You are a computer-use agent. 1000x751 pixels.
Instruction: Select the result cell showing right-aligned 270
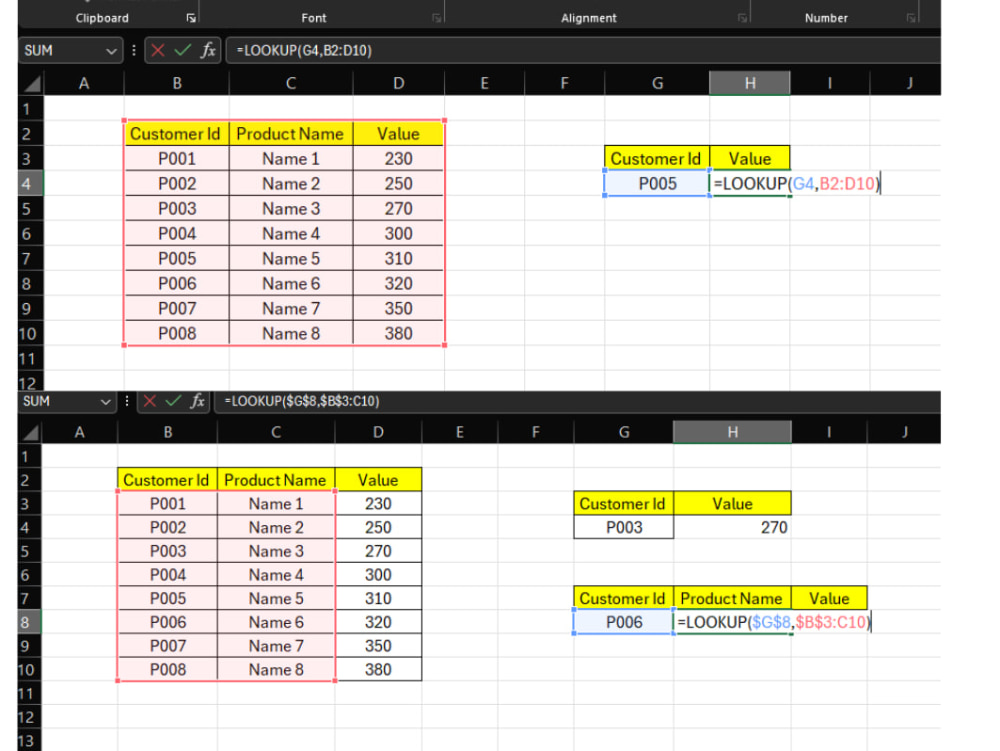point(732,527)
